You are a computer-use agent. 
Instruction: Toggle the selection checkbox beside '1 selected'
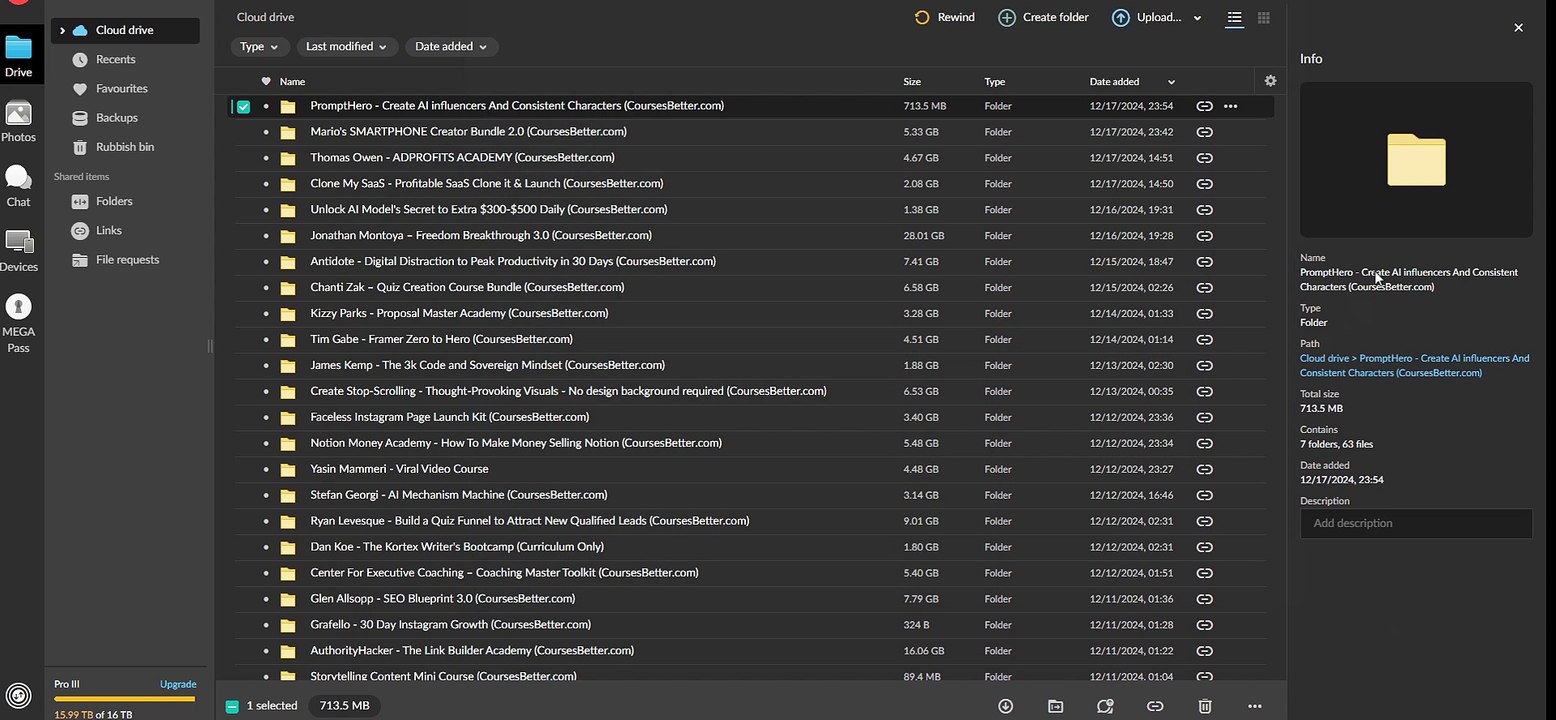click(232, 706)
